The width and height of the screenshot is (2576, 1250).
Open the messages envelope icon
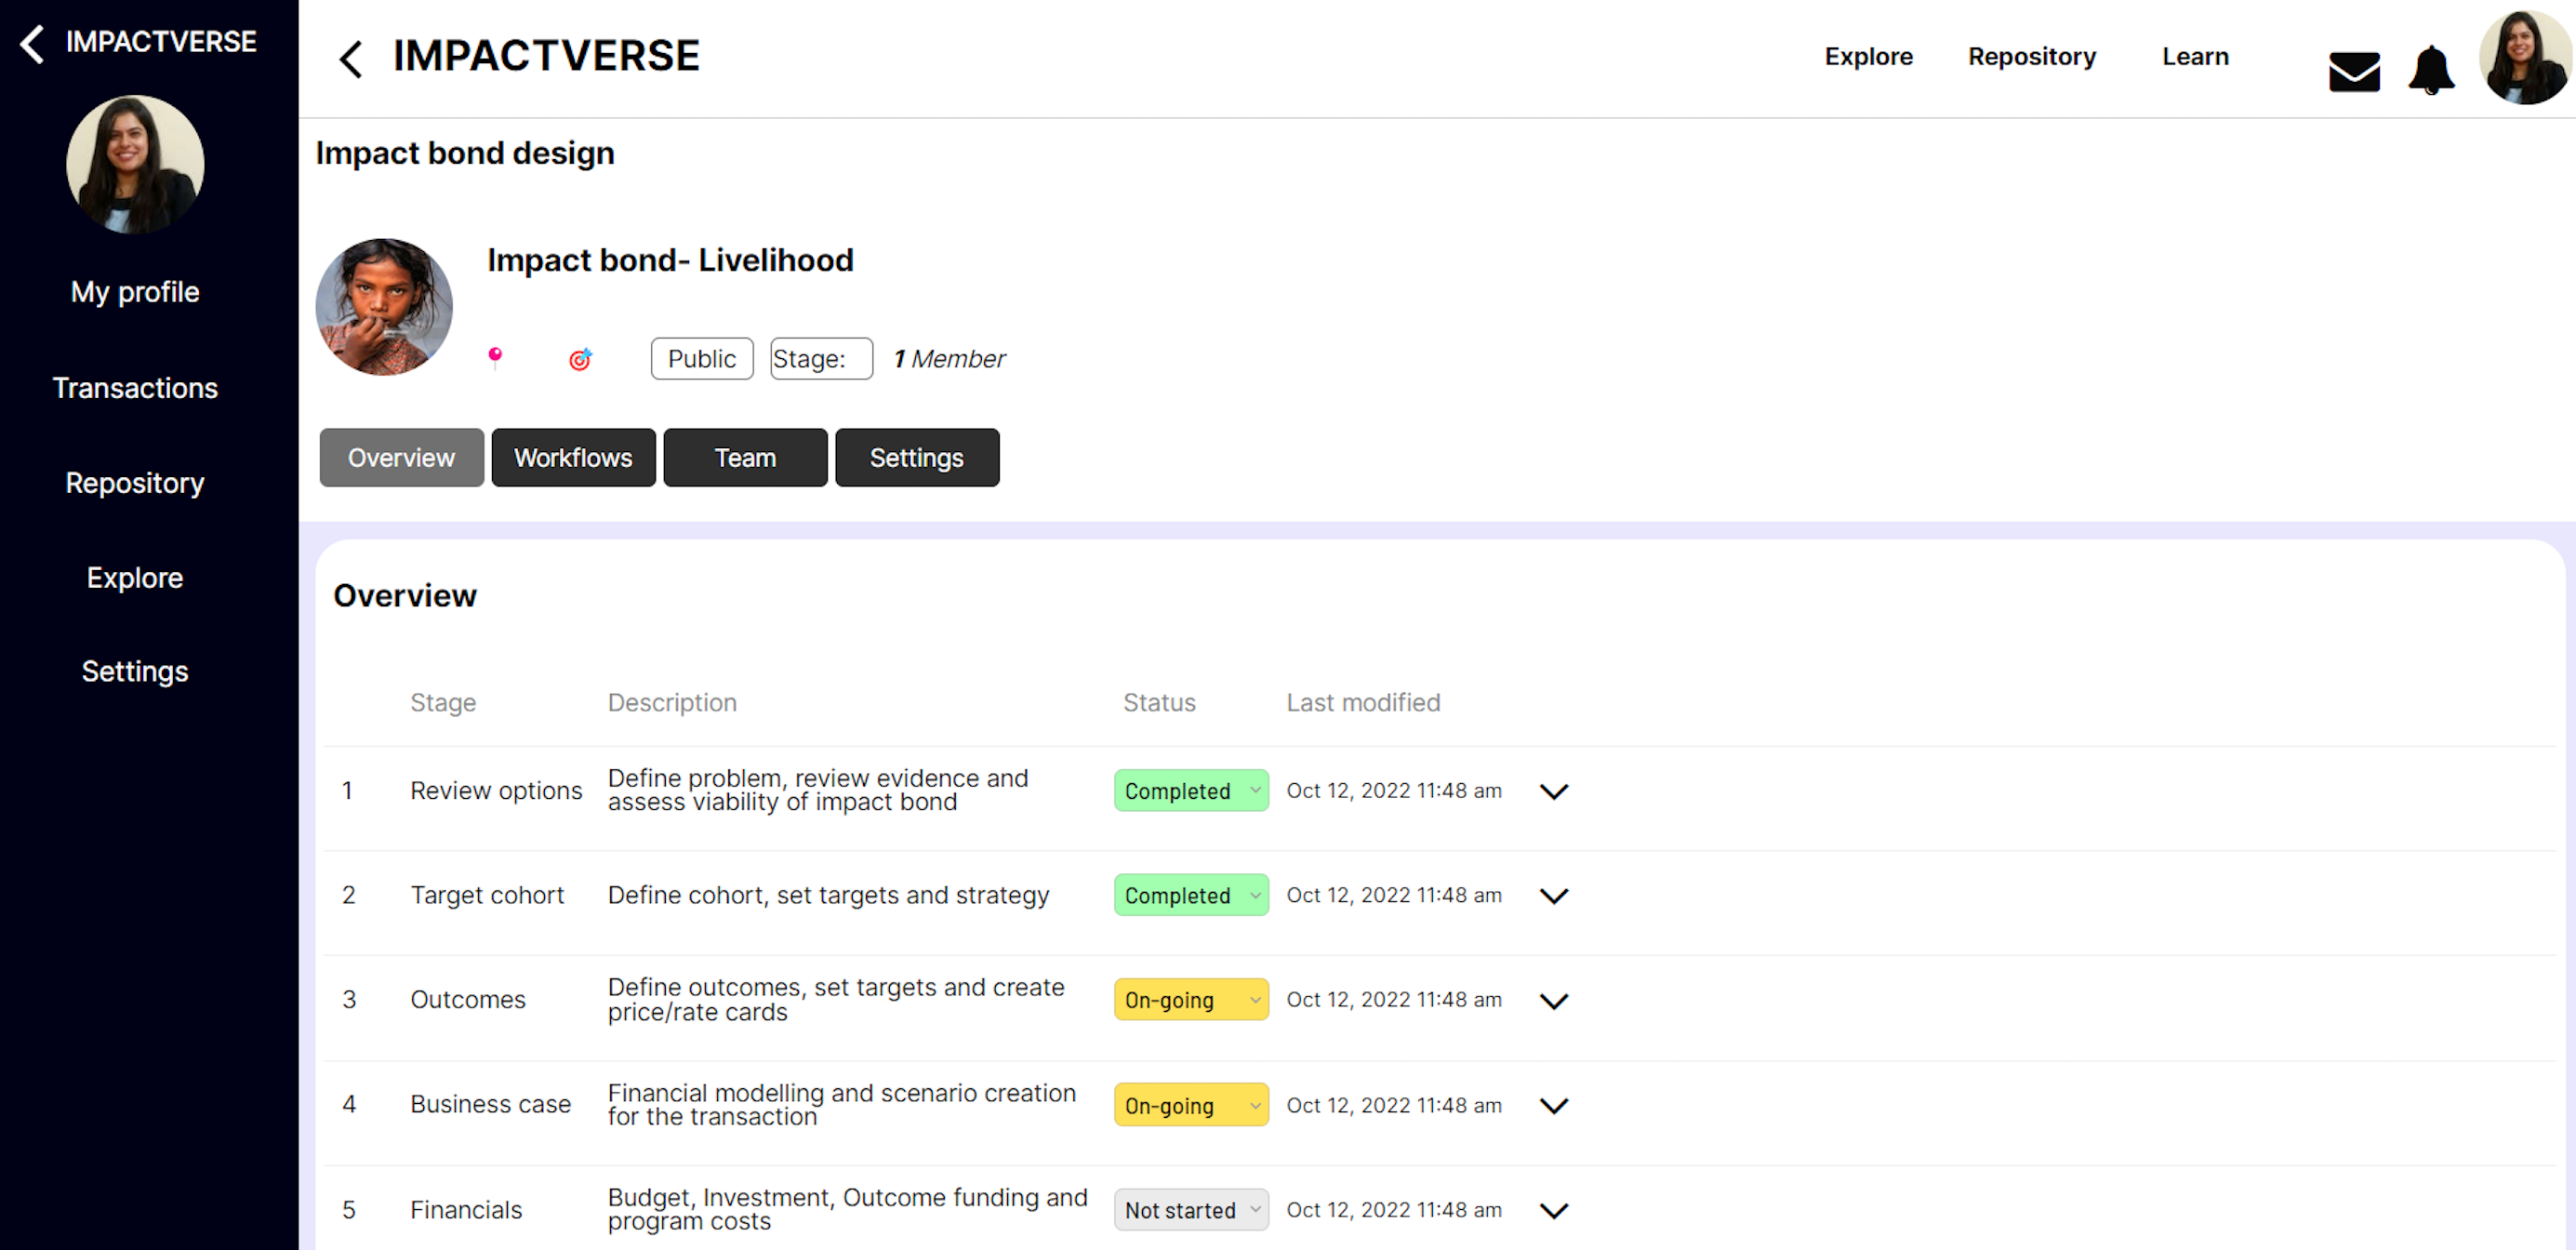[2354, 72]
